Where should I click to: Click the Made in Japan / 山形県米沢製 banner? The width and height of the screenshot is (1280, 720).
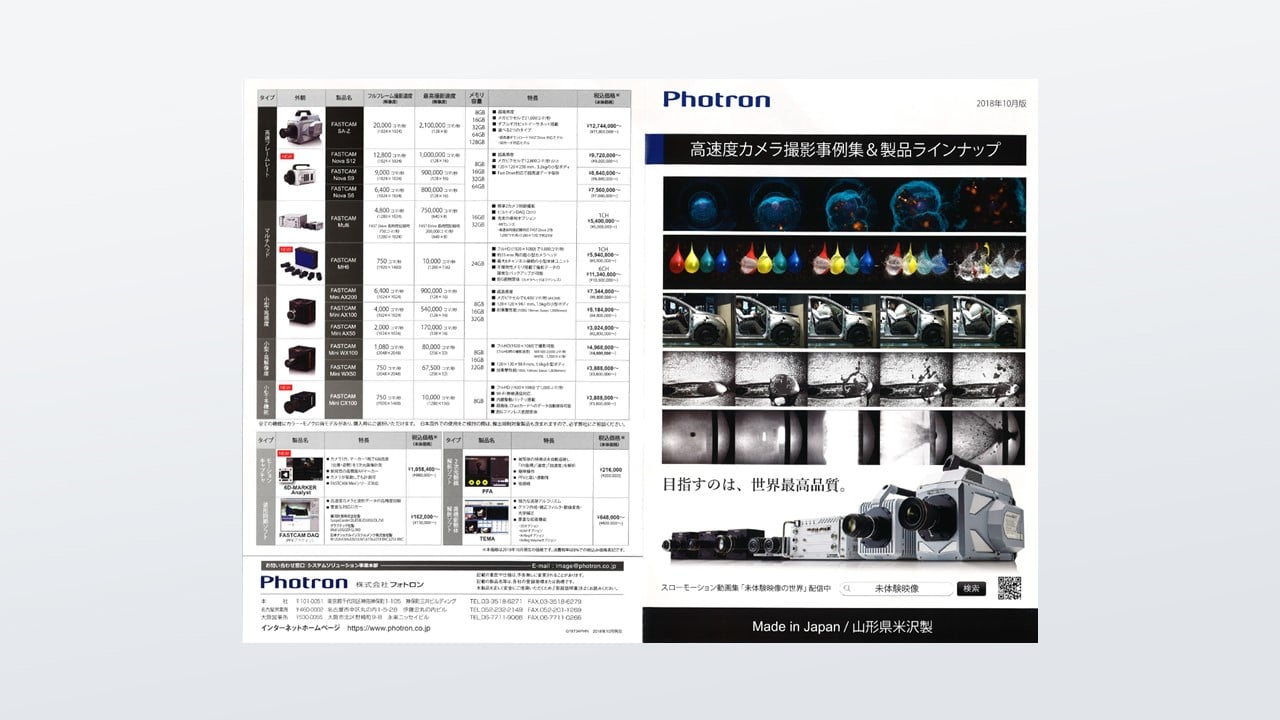pos(840,626)
